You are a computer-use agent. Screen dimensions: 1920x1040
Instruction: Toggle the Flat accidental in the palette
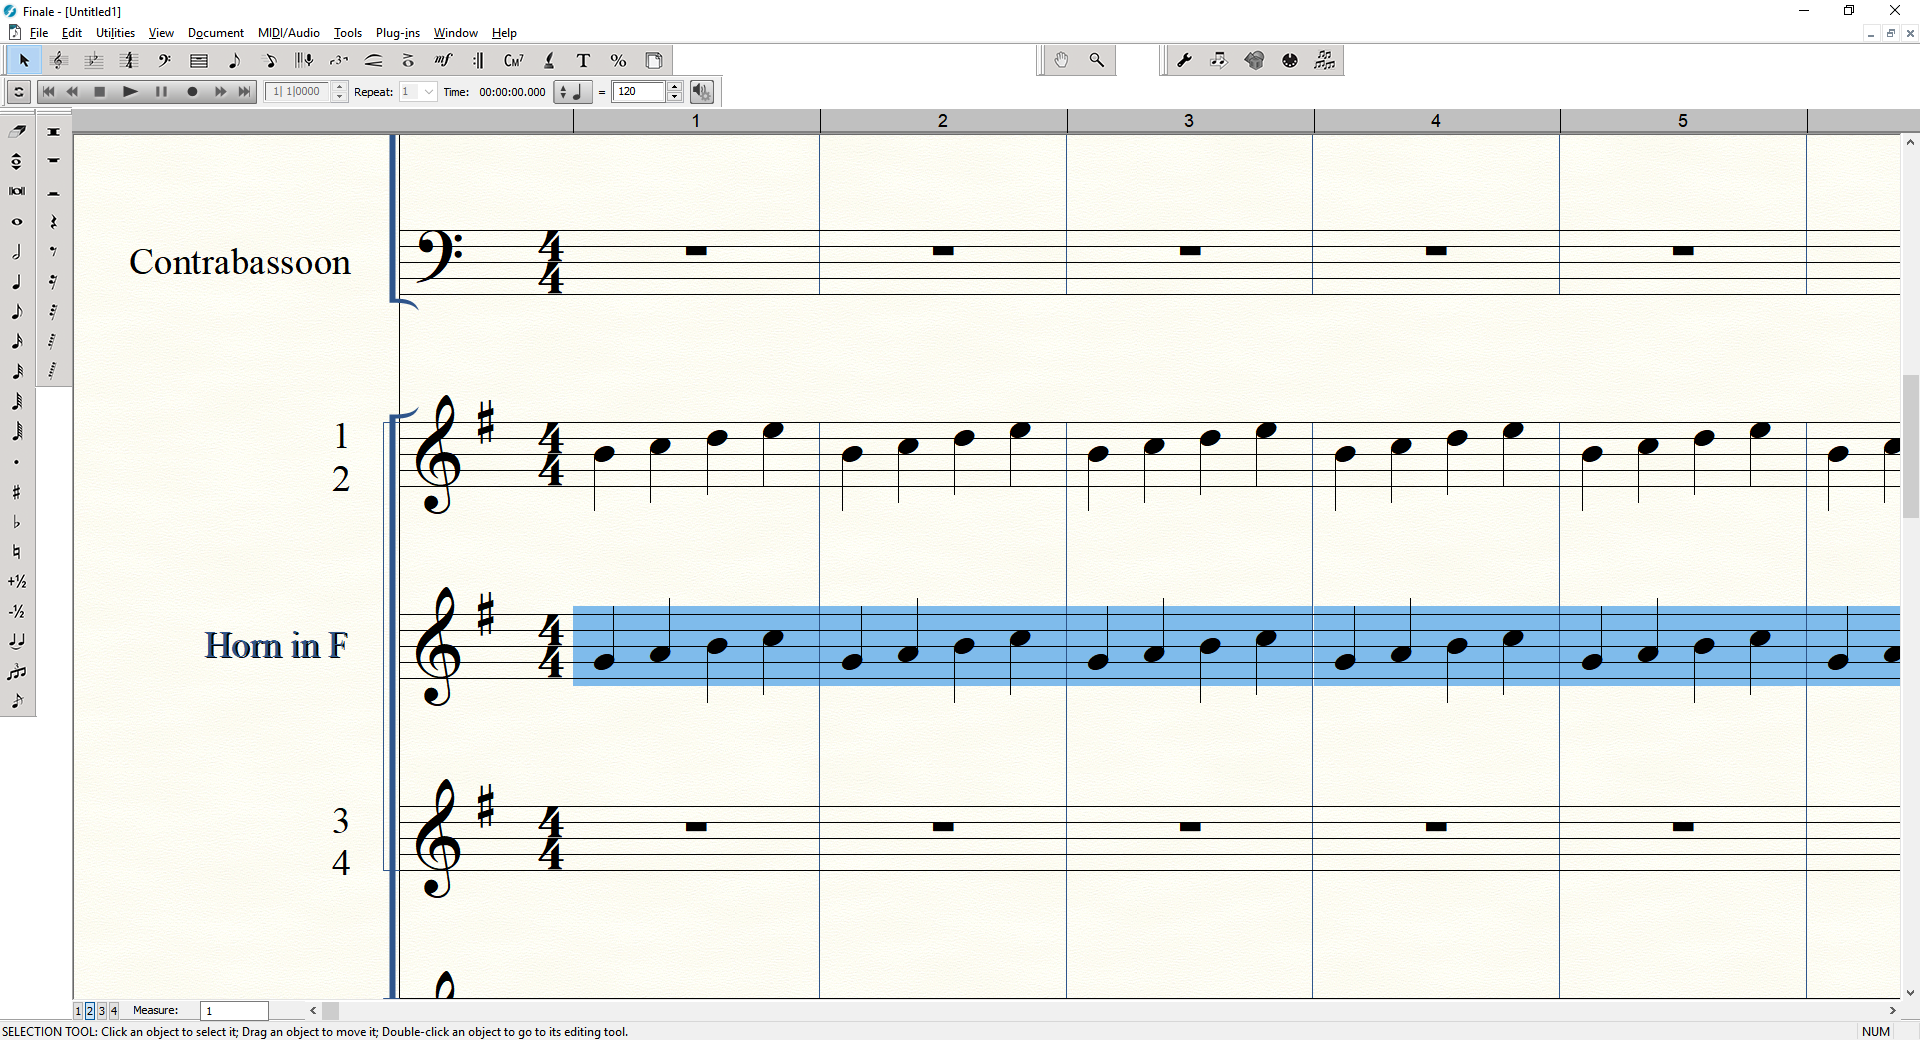[17, 522]
